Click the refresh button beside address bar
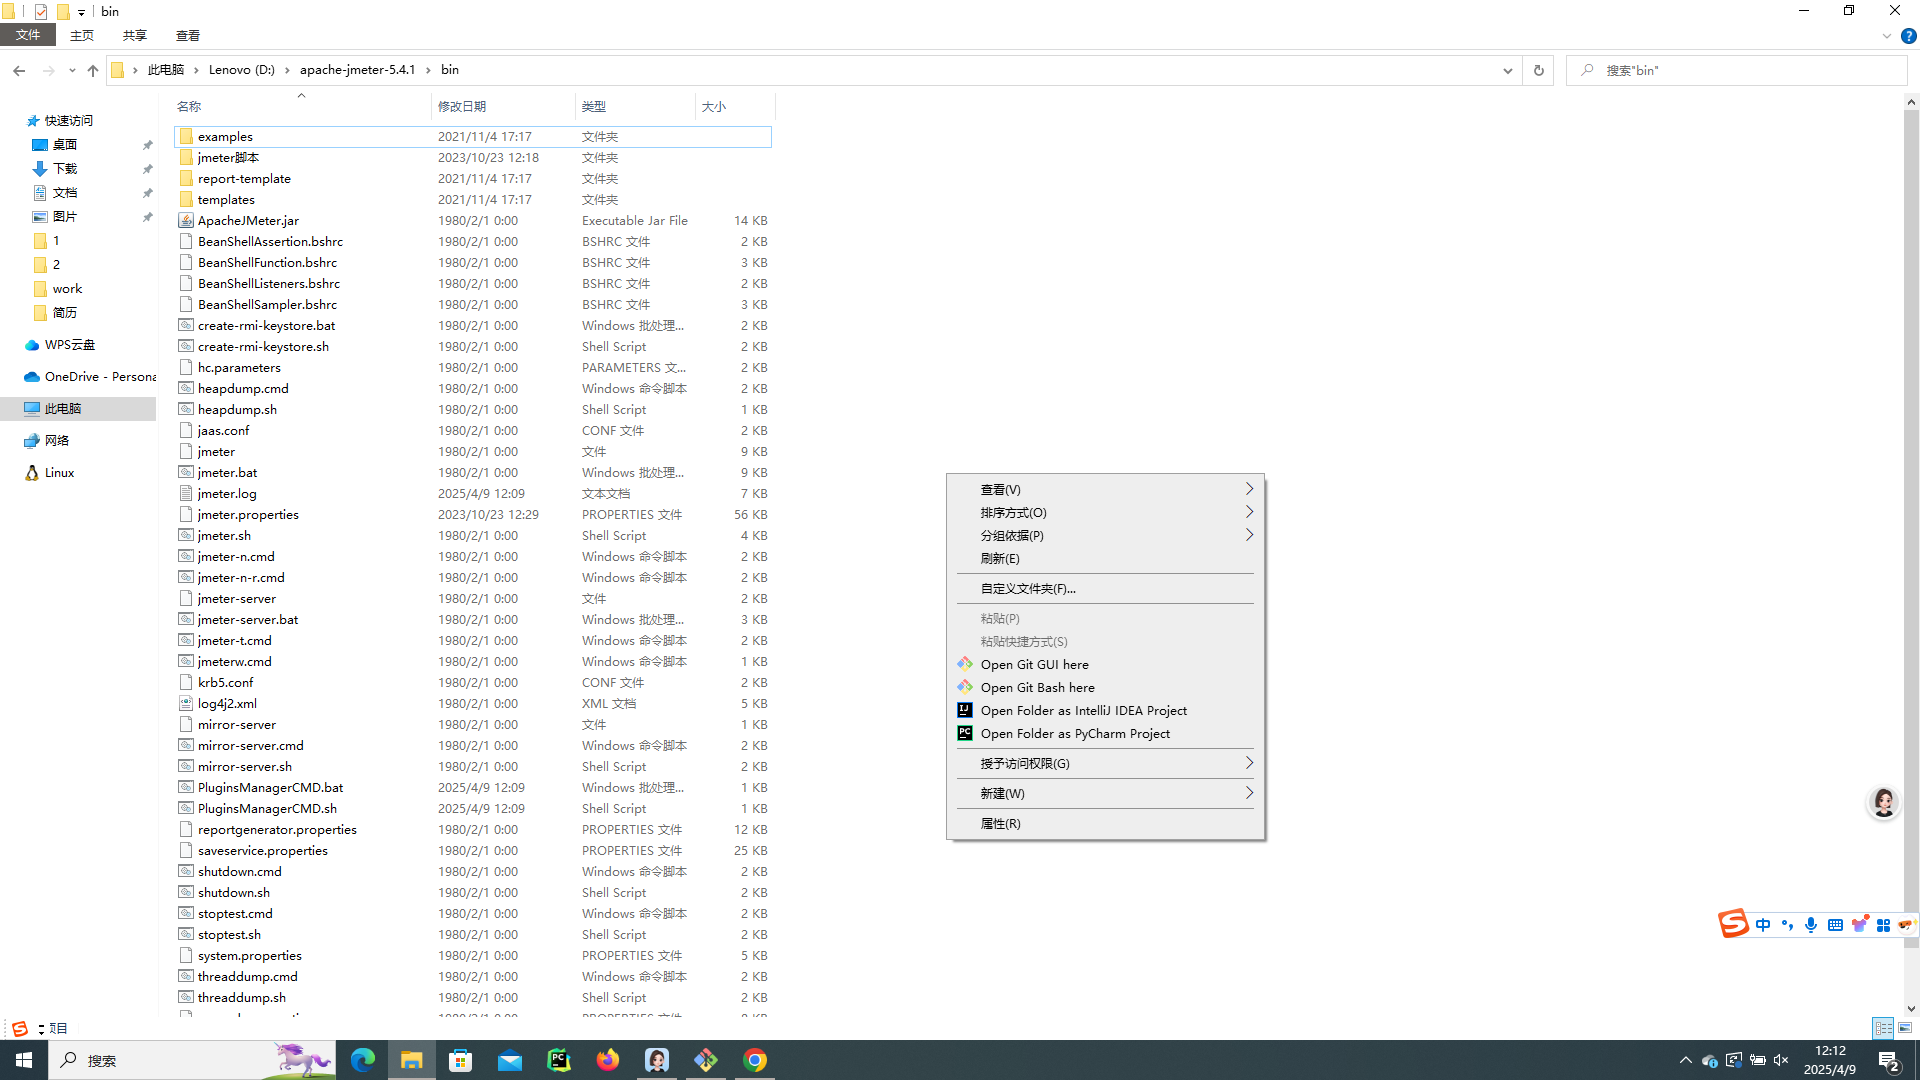This screenshot has width=1920, height=1080. pos(1538,70)
